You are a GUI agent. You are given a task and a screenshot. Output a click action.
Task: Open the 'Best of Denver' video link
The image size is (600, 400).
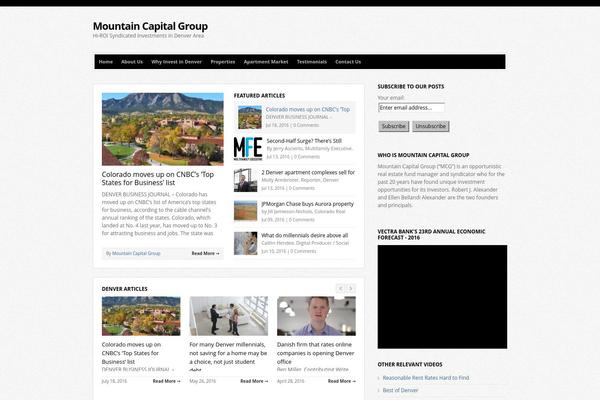(400, 390)
